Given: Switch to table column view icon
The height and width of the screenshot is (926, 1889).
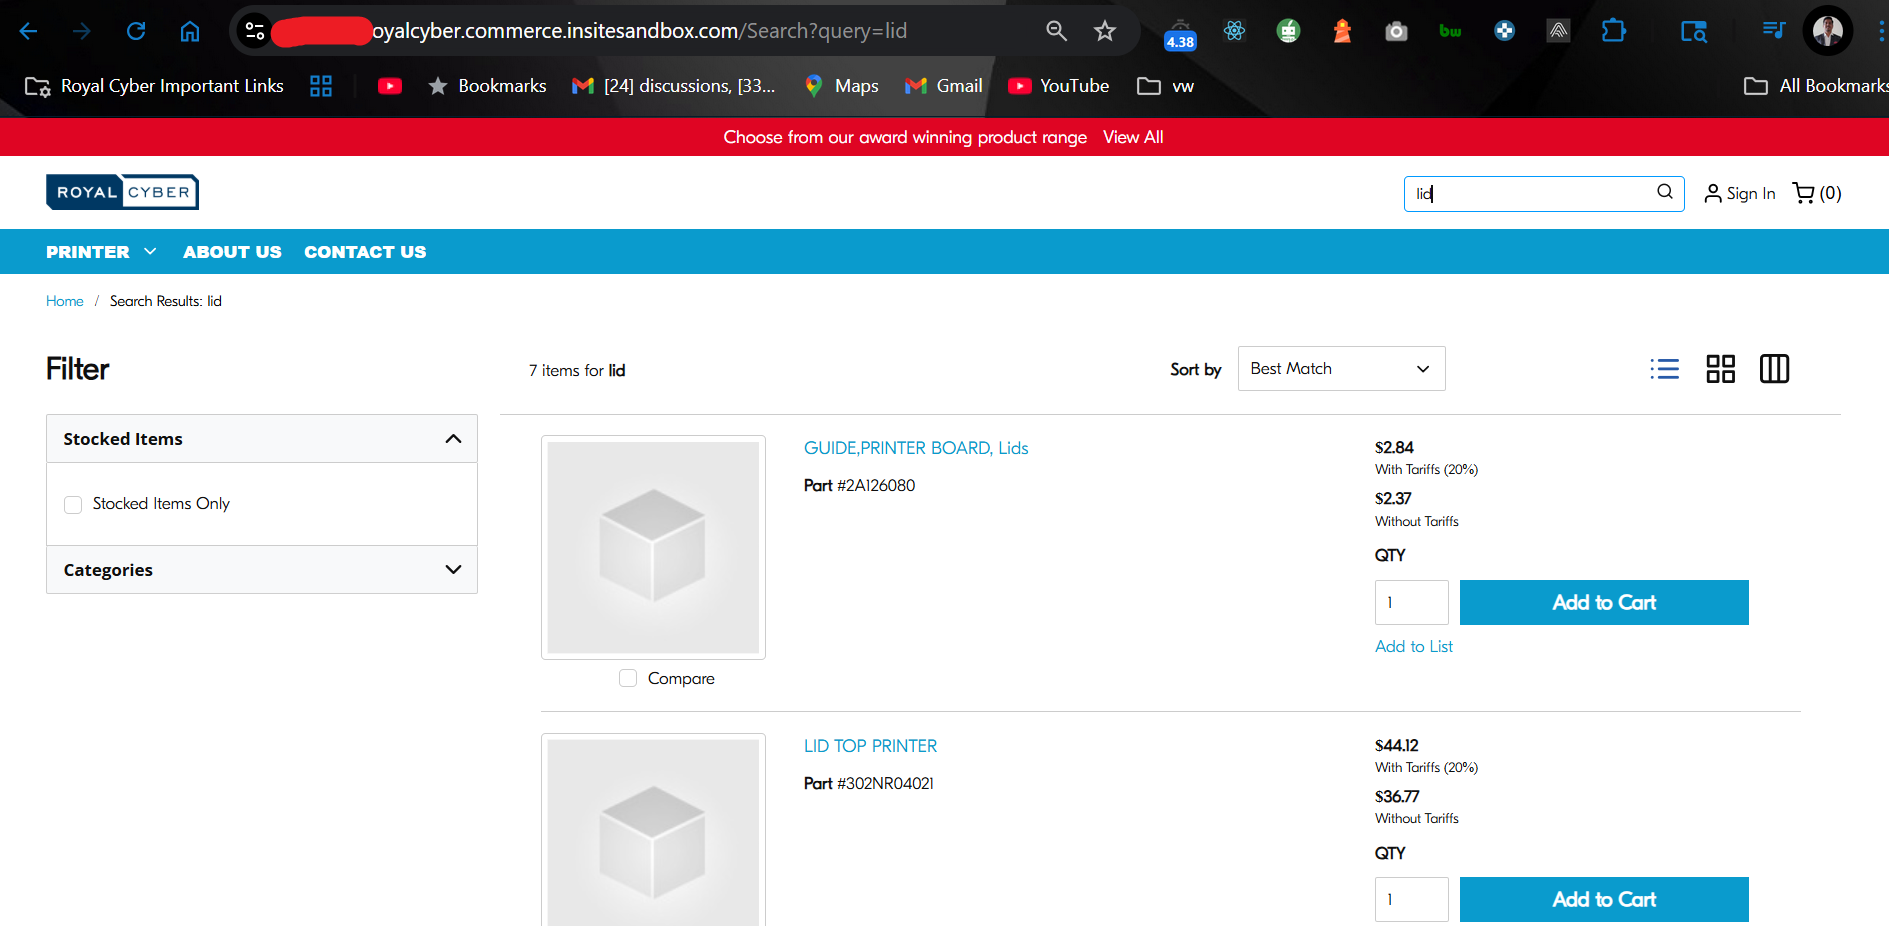Looking at the screenshot, I should click(x=1774, y=369).
